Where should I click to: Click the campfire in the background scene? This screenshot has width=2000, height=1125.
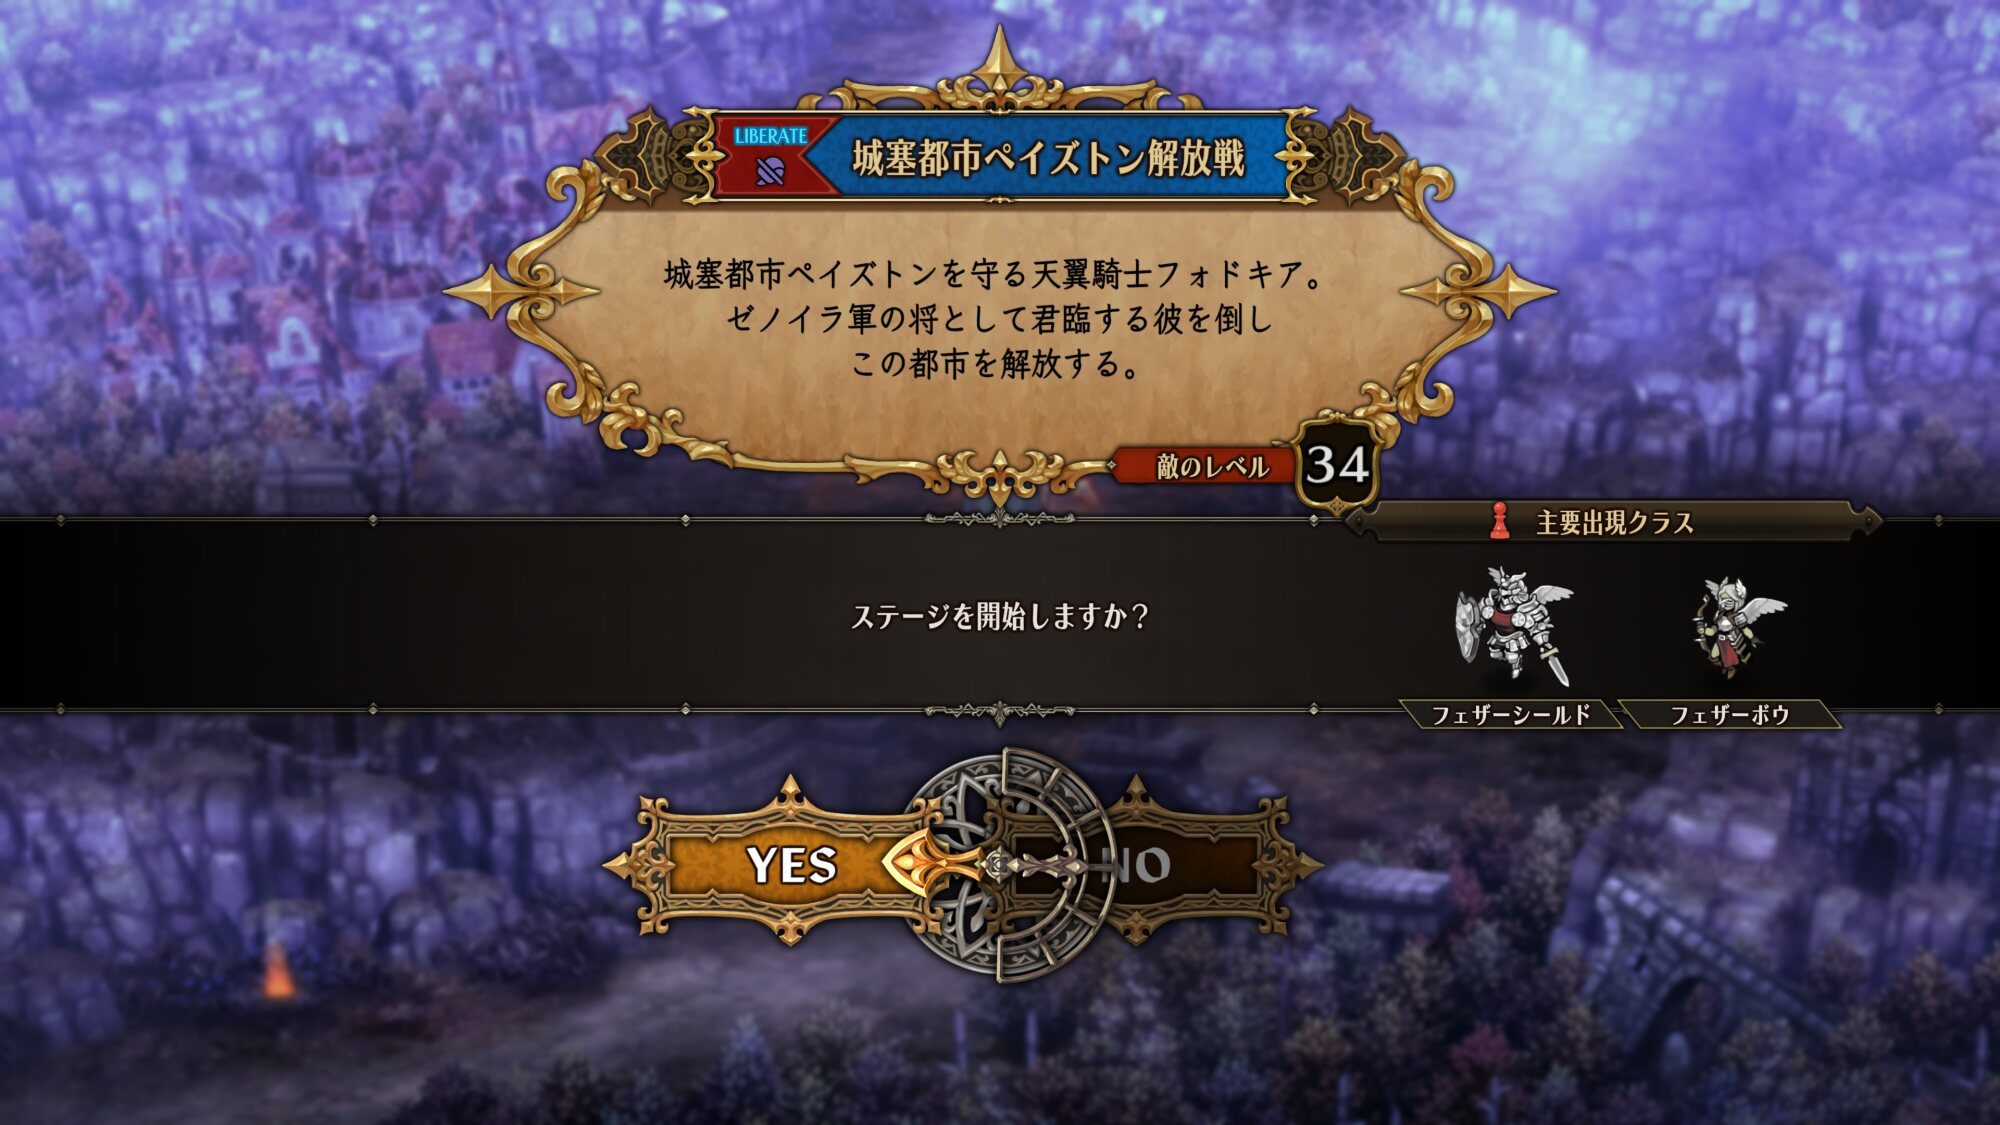coord(279,972)
